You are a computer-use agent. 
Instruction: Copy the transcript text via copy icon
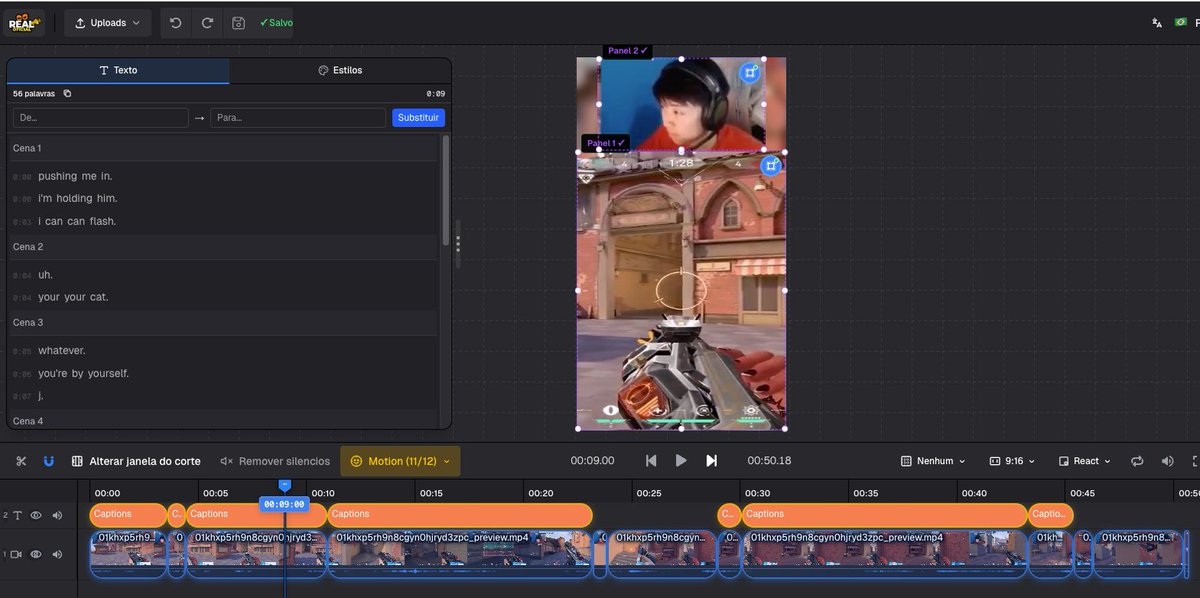[x=67, y=93]
